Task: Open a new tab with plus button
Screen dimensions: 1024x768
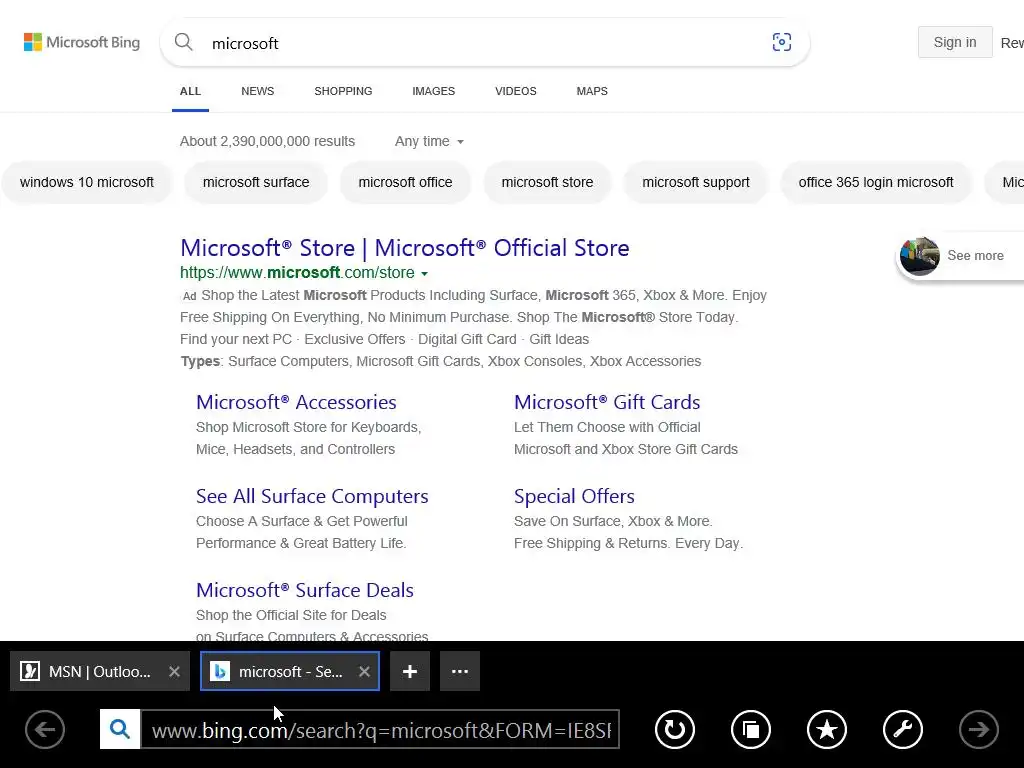Action: coord(410,672)
